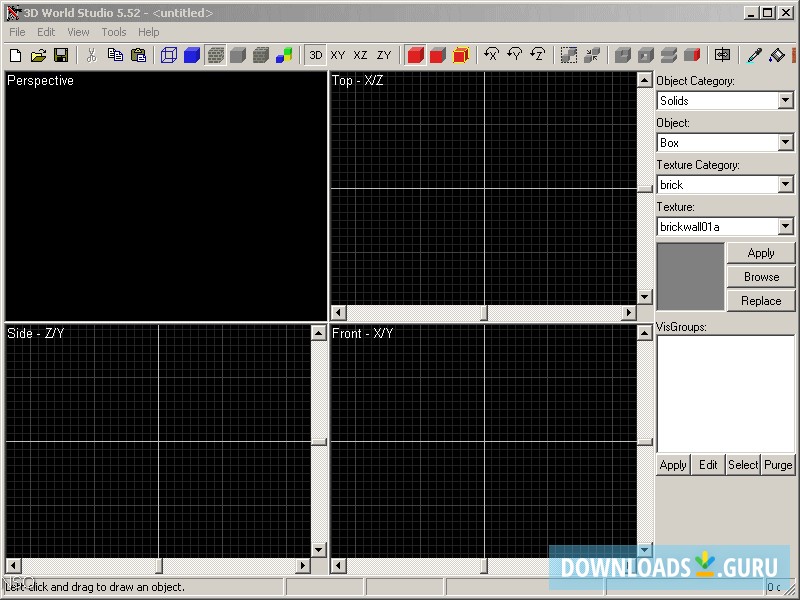The height and width of the screenshot is (600, 800).
Task: Toggle the 3D view button
Action: click(x=315, y=55)
